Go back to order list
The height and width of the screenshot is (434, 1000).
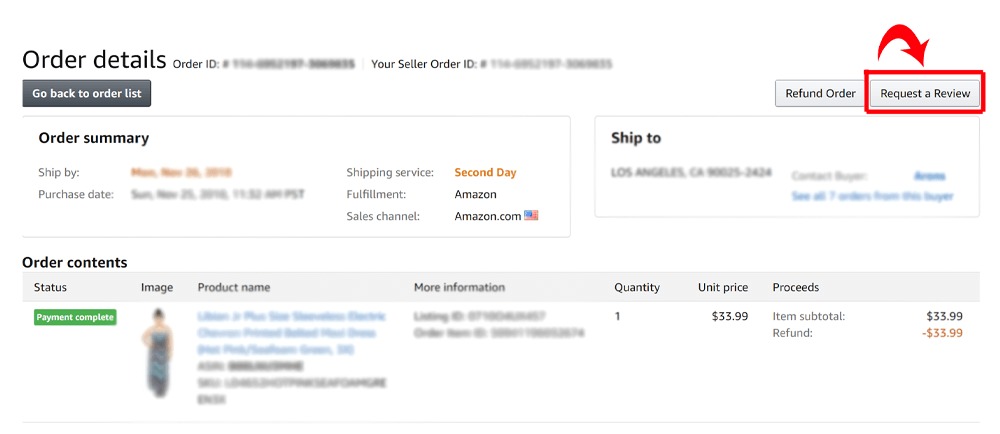87,94
